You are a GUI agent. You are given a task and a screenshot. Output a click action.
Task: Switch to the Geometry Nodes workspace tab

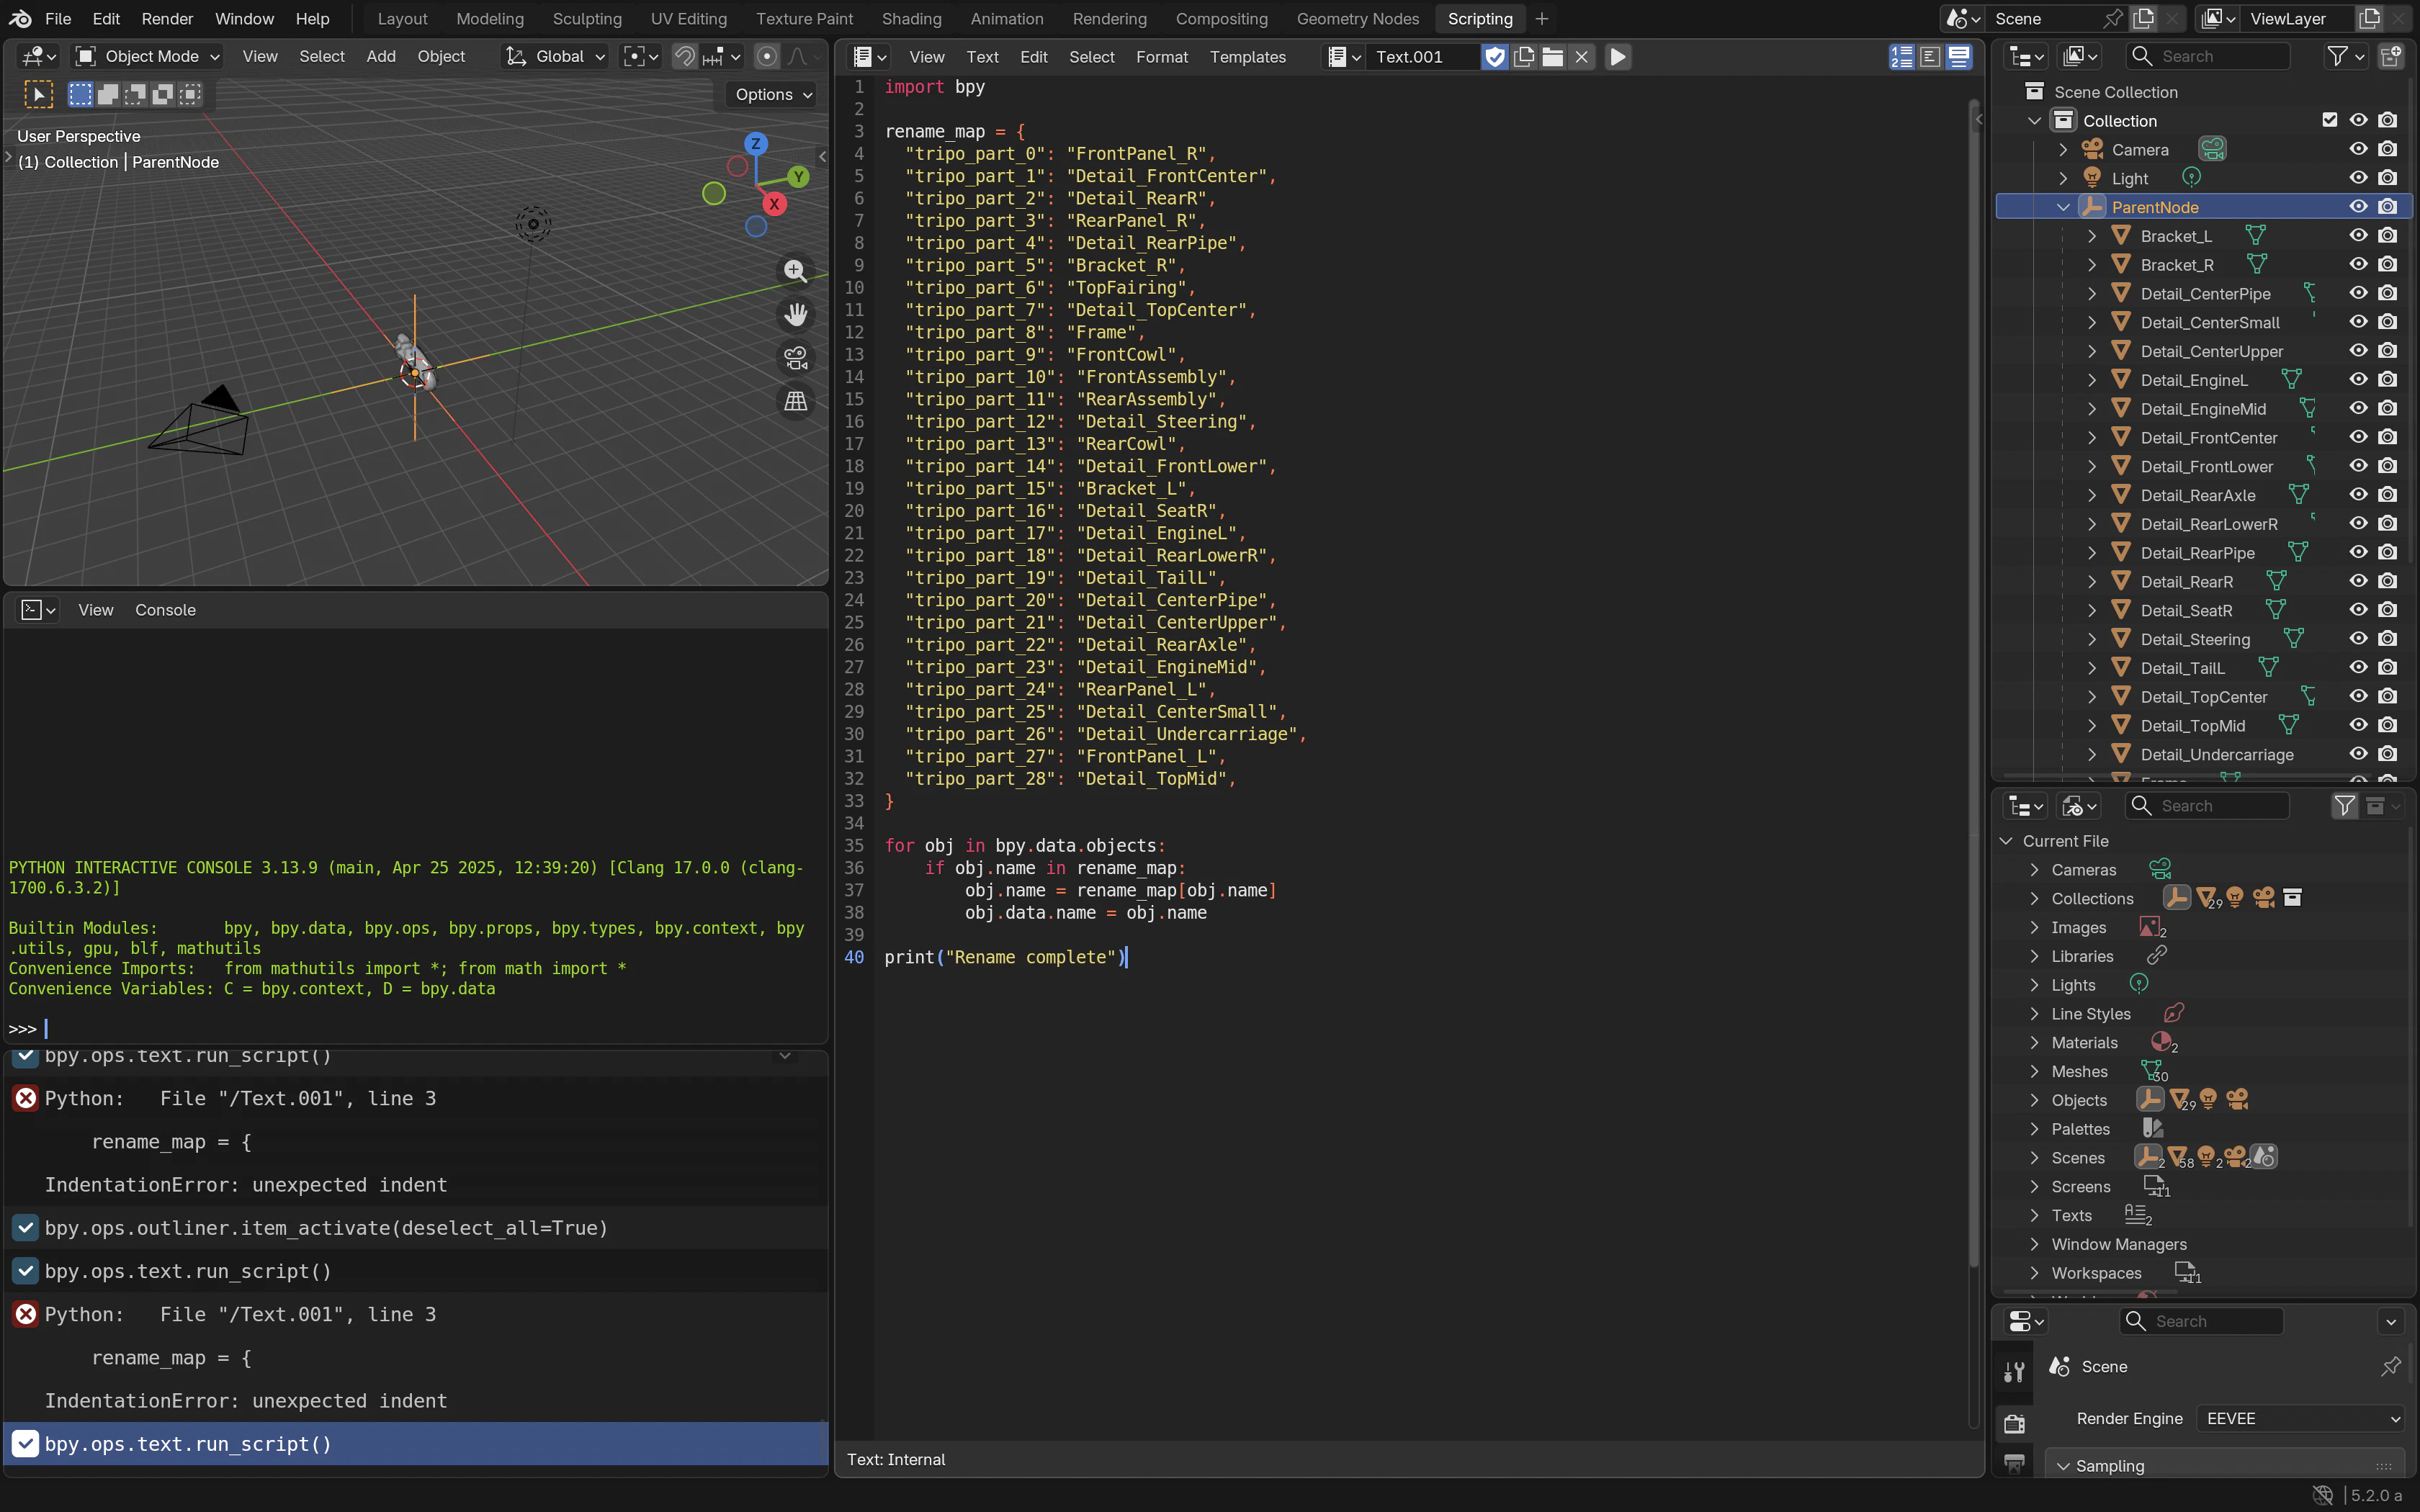coord(1357,18)
